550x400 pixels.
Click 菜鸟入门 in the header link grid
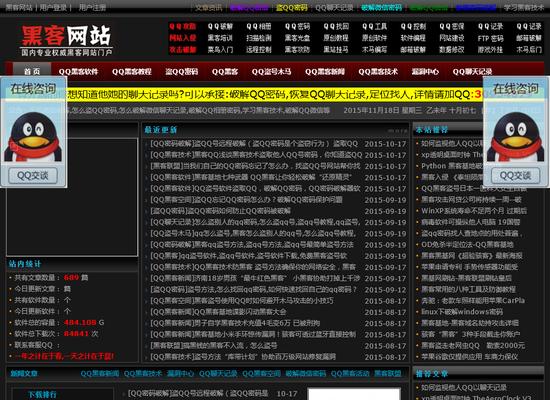tap(220, 49)
